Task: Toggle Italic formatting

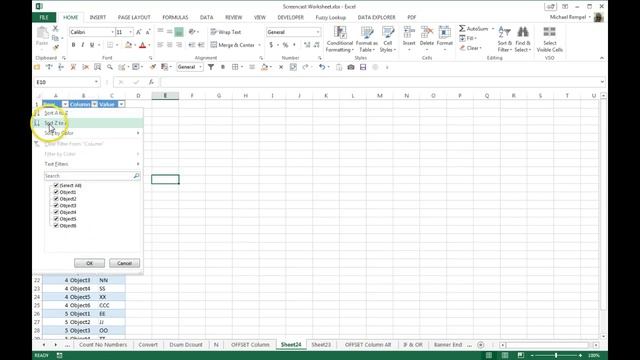Action: tap(83, 45)
